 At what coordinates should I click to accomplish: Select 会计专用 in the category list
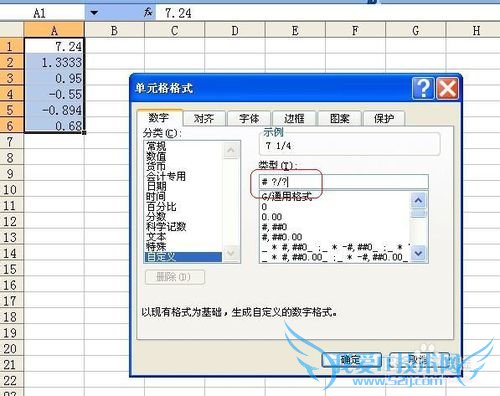click(183, 176)
